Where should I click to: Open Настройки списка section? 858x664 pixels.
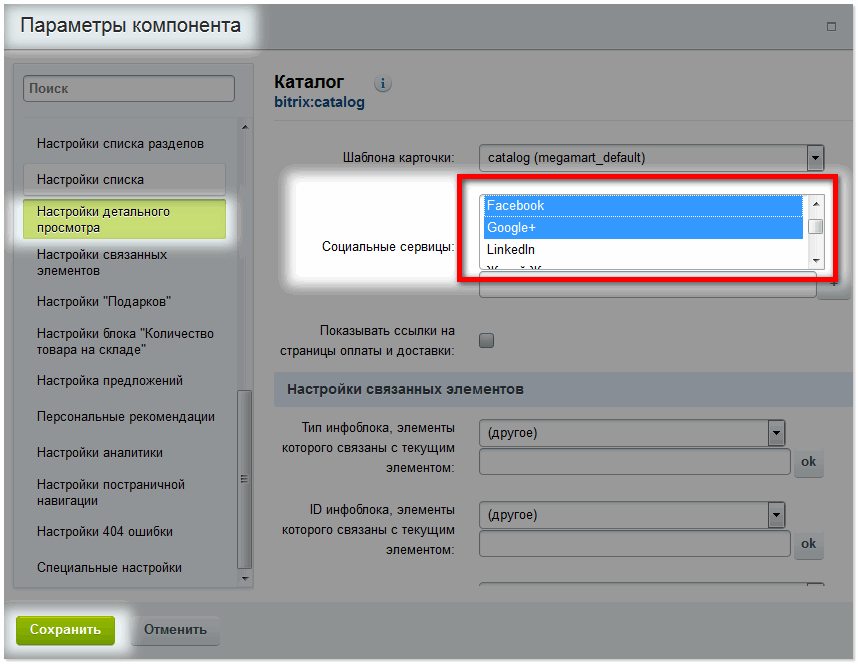124,180
